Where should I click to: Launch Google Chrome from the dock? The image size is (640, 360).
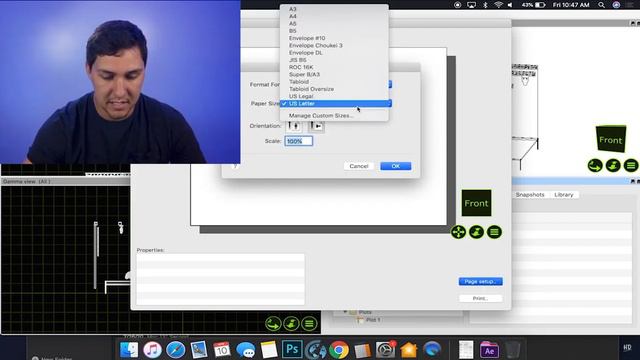click(x=339, y=350)
